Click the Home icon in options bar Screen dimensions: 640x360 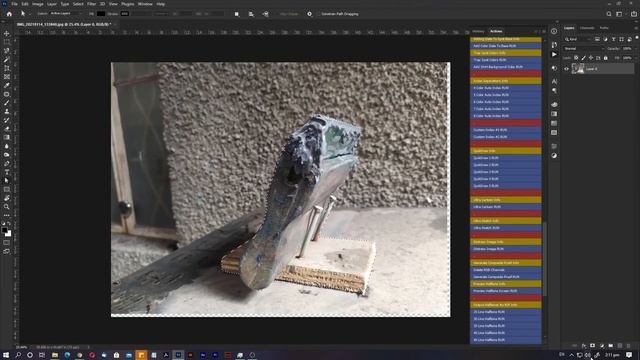(9, 14)
